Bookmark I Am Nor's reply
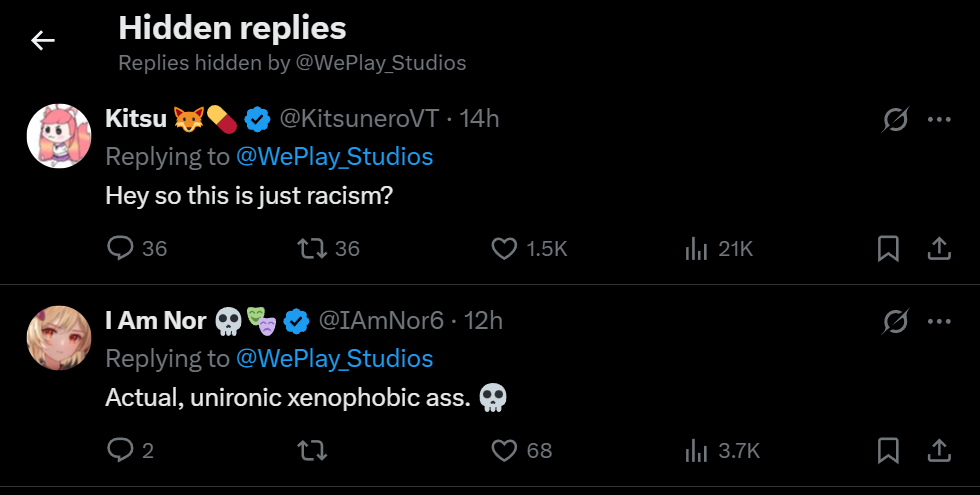Image resolution: width=980 pixels, height=495 pixels. coord(888,450)
